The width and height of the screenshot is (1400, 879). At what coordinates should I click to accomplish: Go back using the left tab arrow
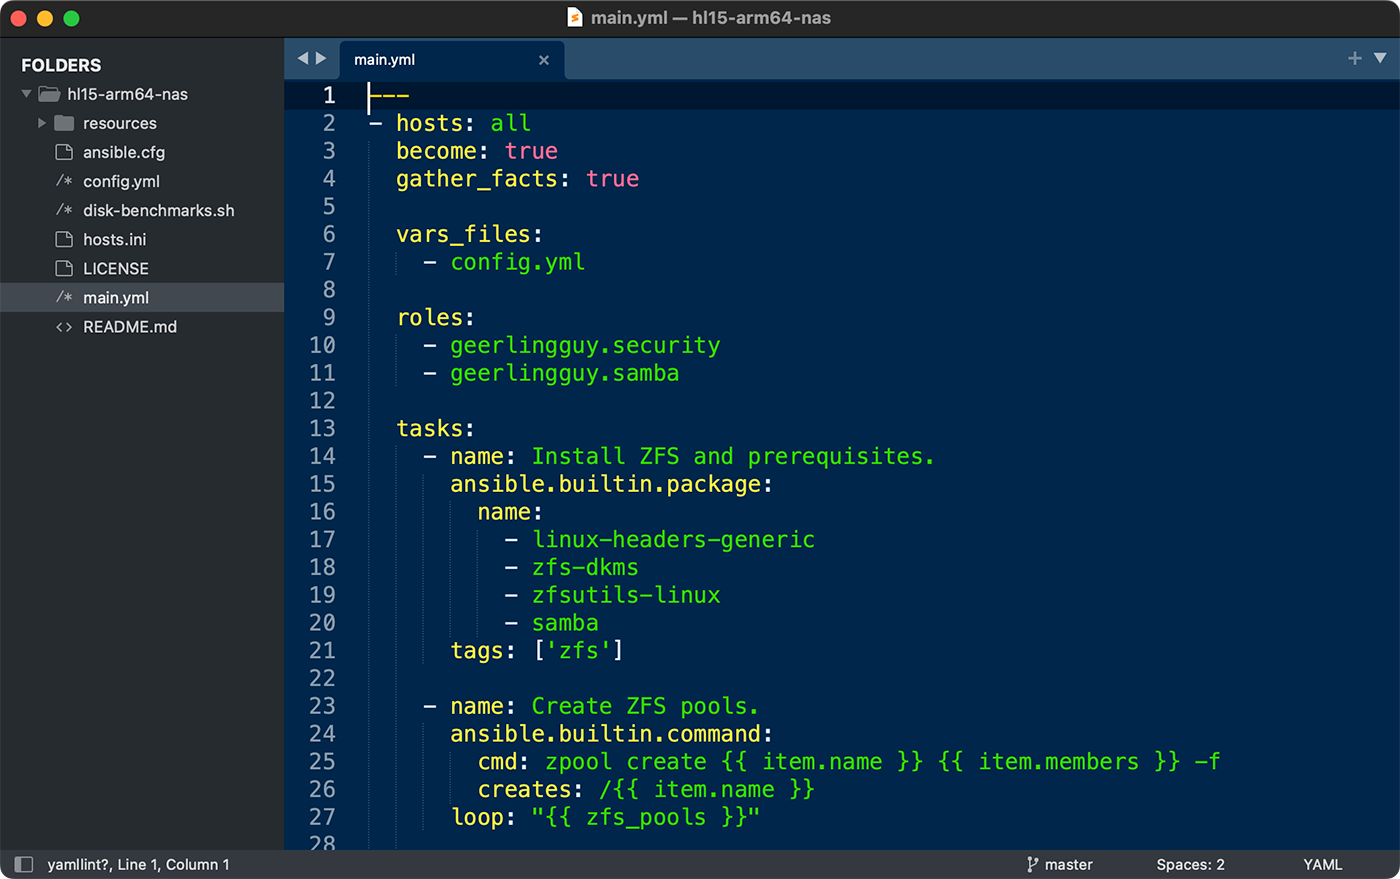click(303, 59)
